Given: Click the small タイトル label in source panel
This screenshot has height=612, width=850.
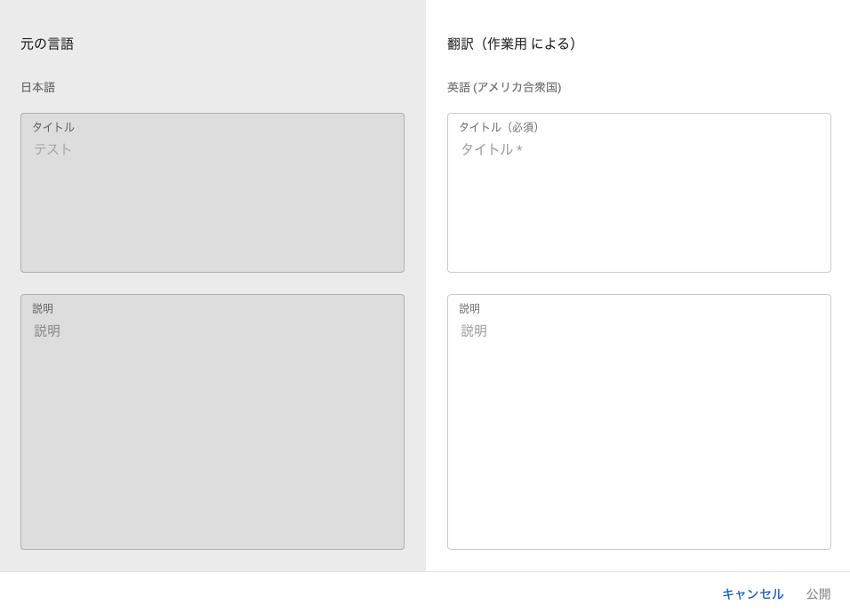Looking at the screenshot, I should coord(53,127).
